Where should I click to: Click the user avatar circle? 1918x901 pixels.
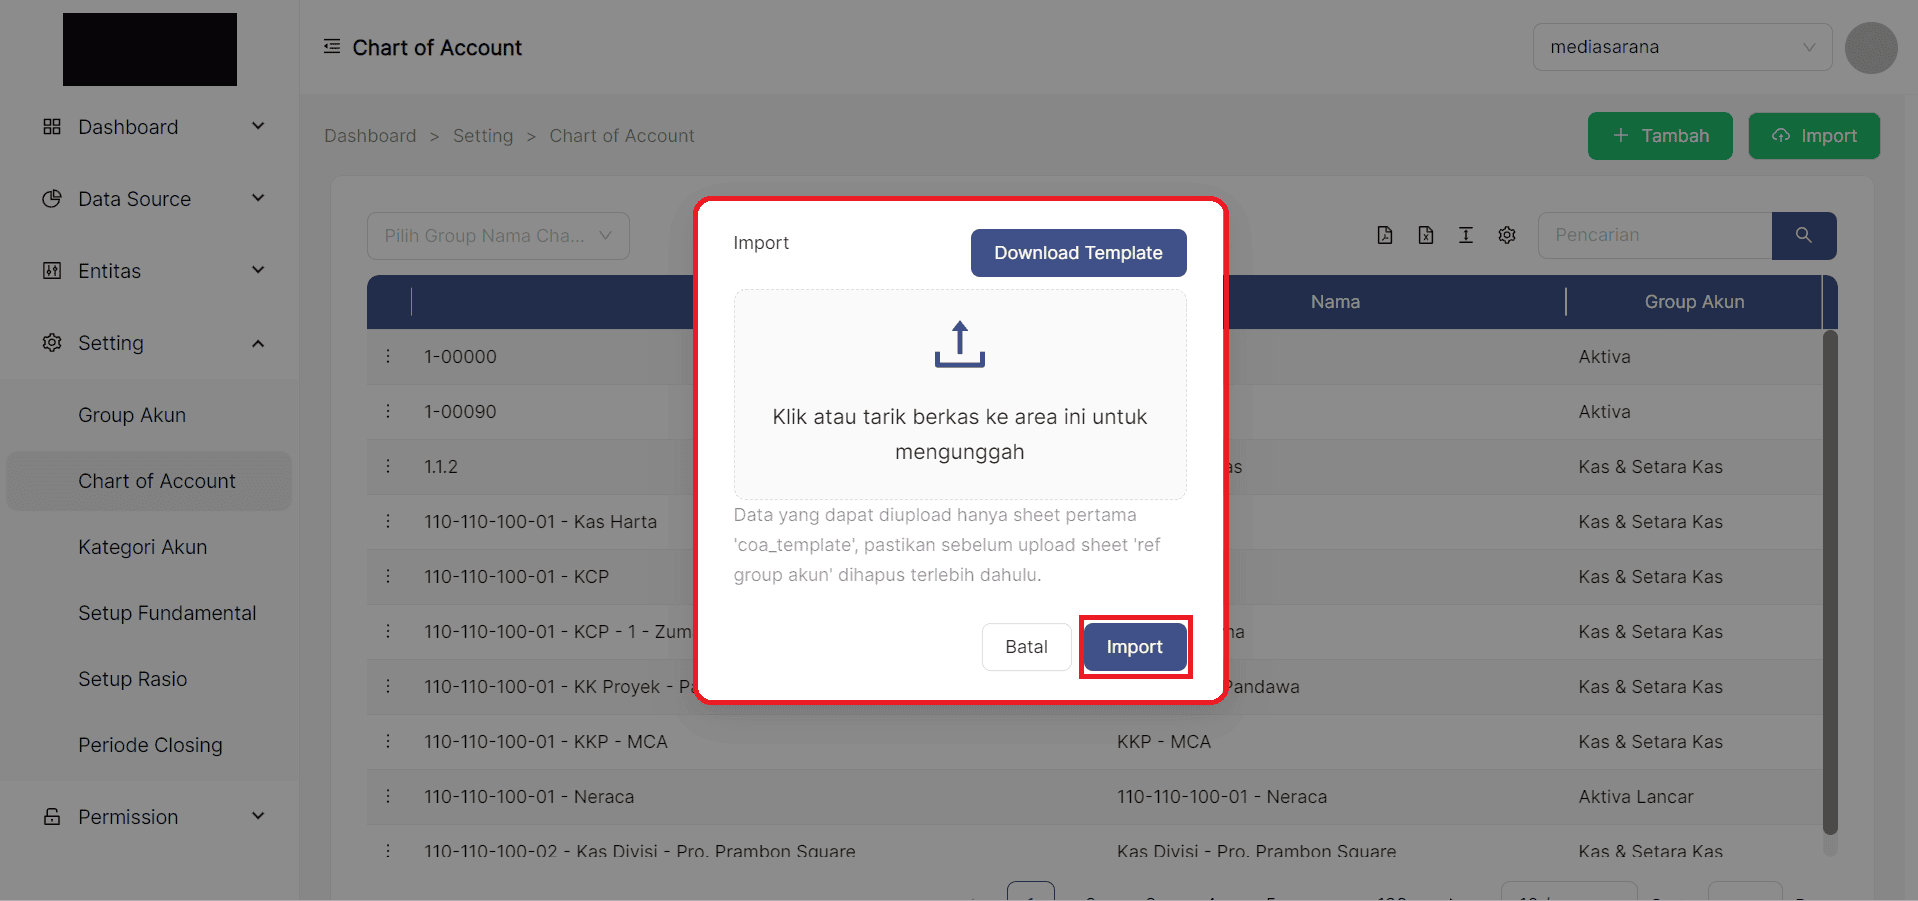tap(1870, 48)
